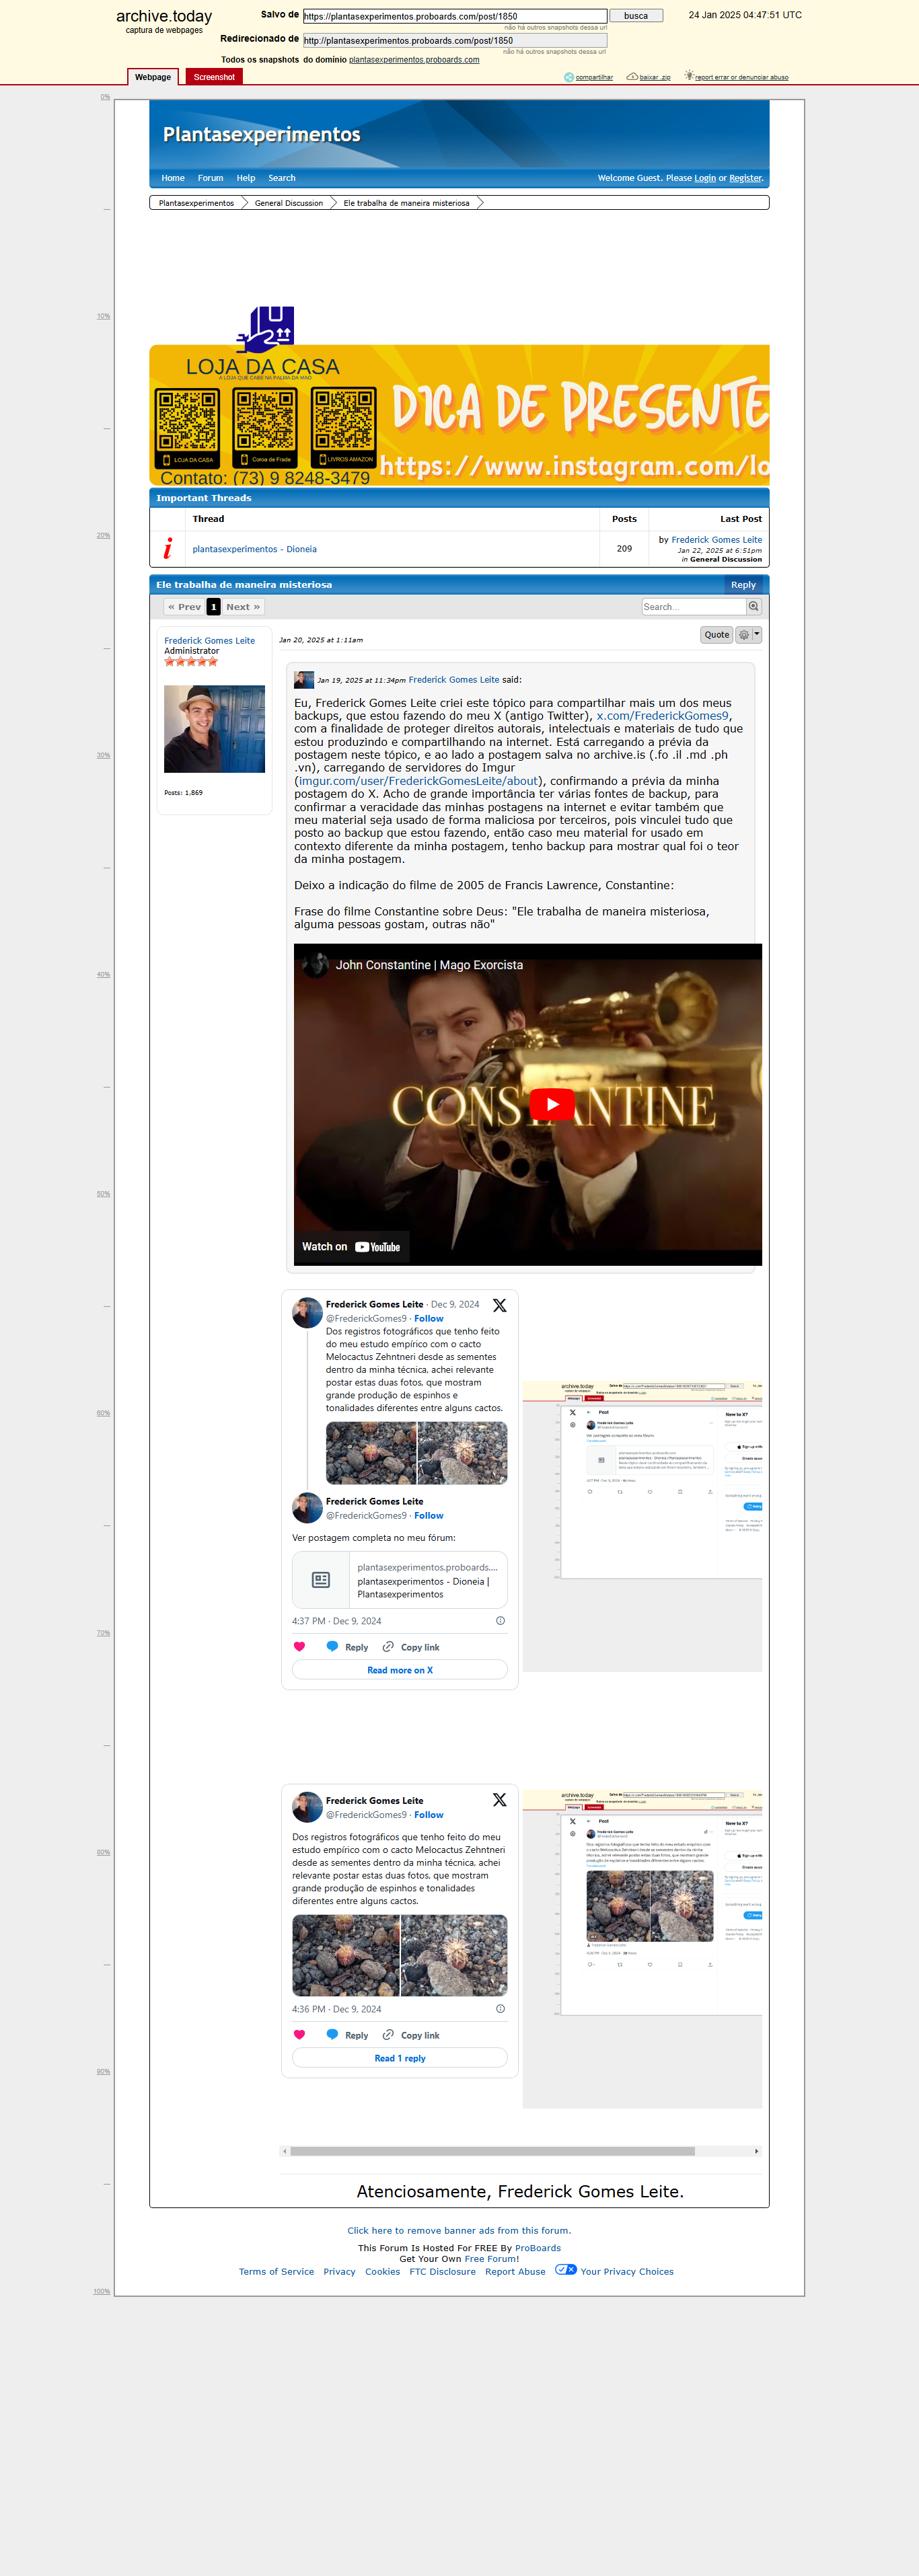Click the report error or abuse icon

tap(689, 76)
